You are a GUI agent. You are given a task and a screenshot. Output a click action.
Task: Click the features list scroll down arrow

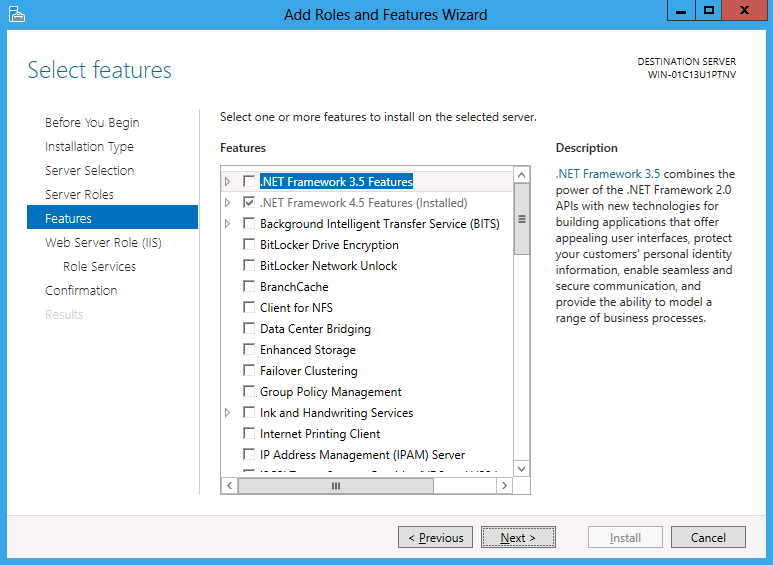point(522,469)
